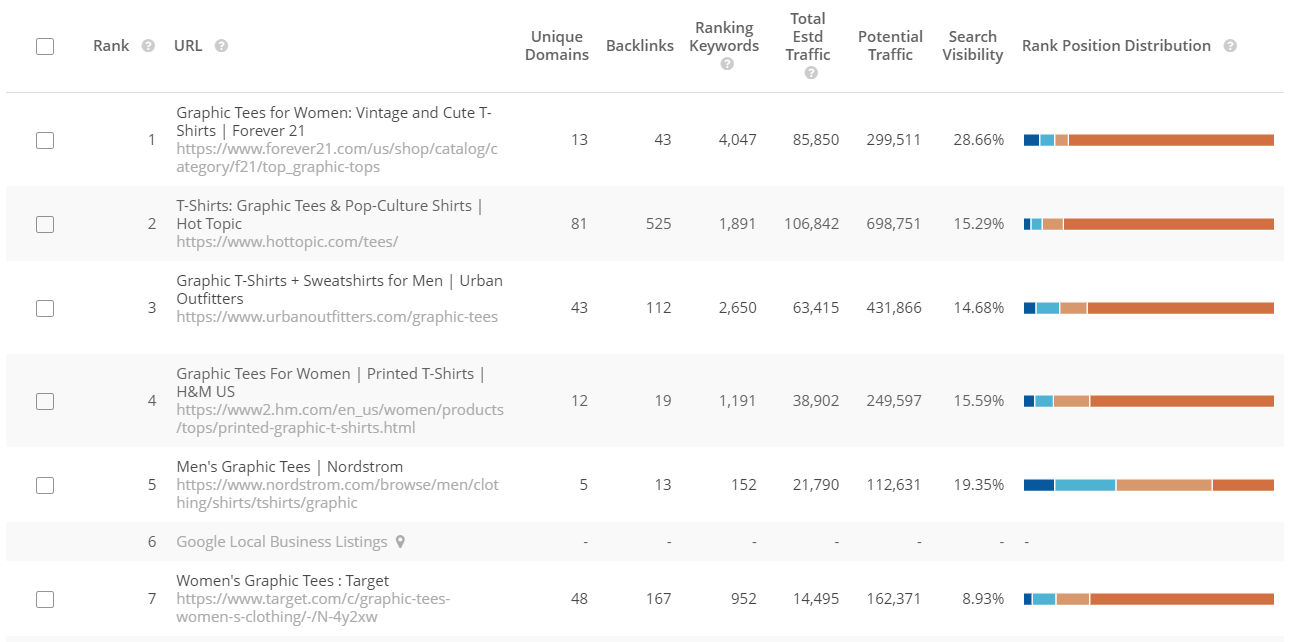The height and width of the screenshot is (642, 1292).
Task: Check the Forever 21 row checkbox
Action: coord(45,140)
